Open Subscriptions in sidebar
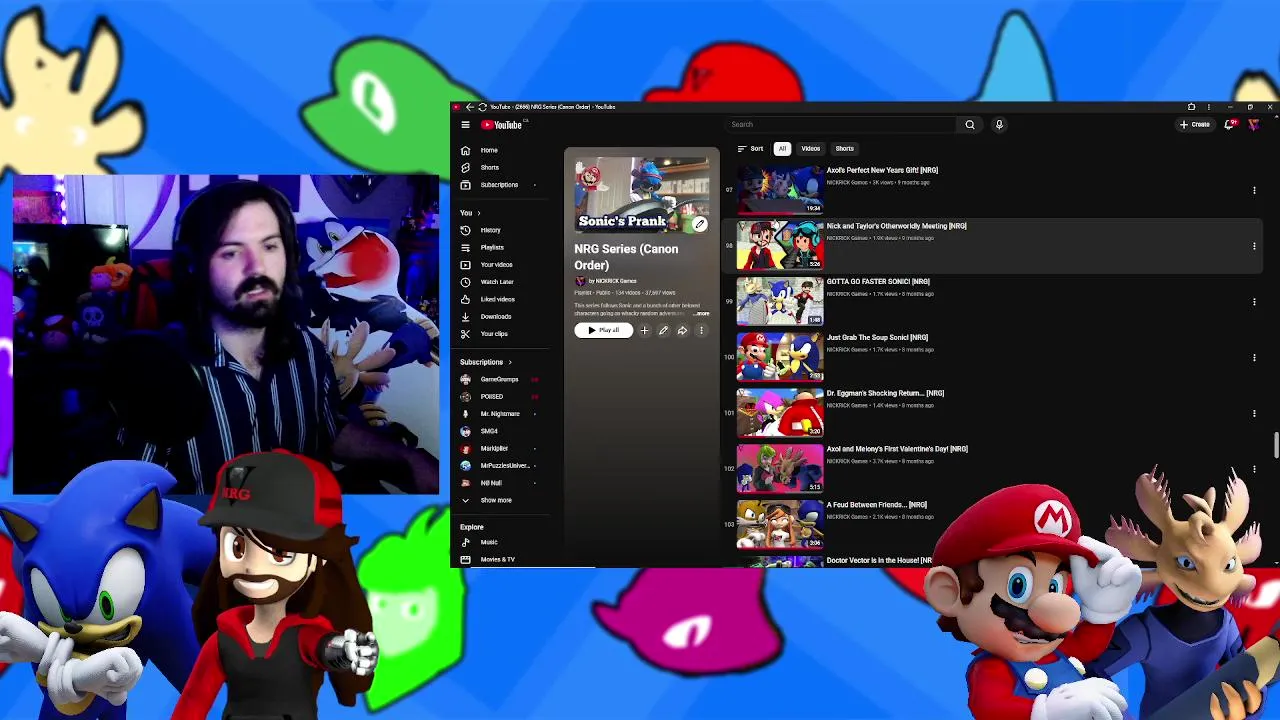Image resolution: width=1280 pixels, height=720 pixels. click(x=500, y=185)
